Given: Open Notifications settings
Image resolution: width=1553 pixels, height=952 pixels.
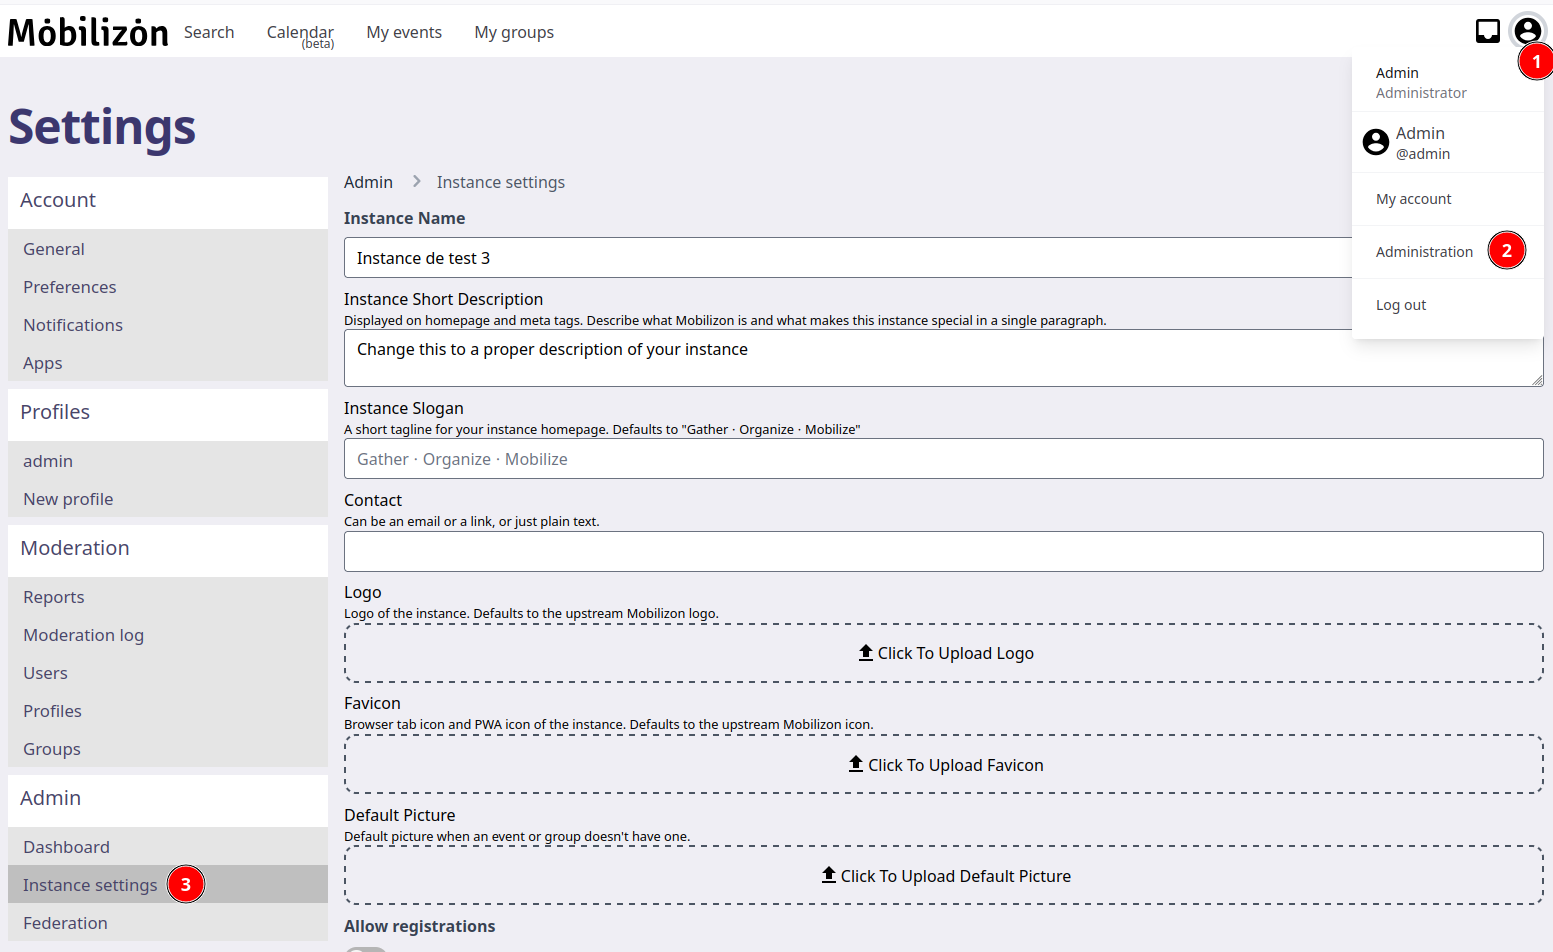Looking at the screenshot, I should click(x=168, y=325).
